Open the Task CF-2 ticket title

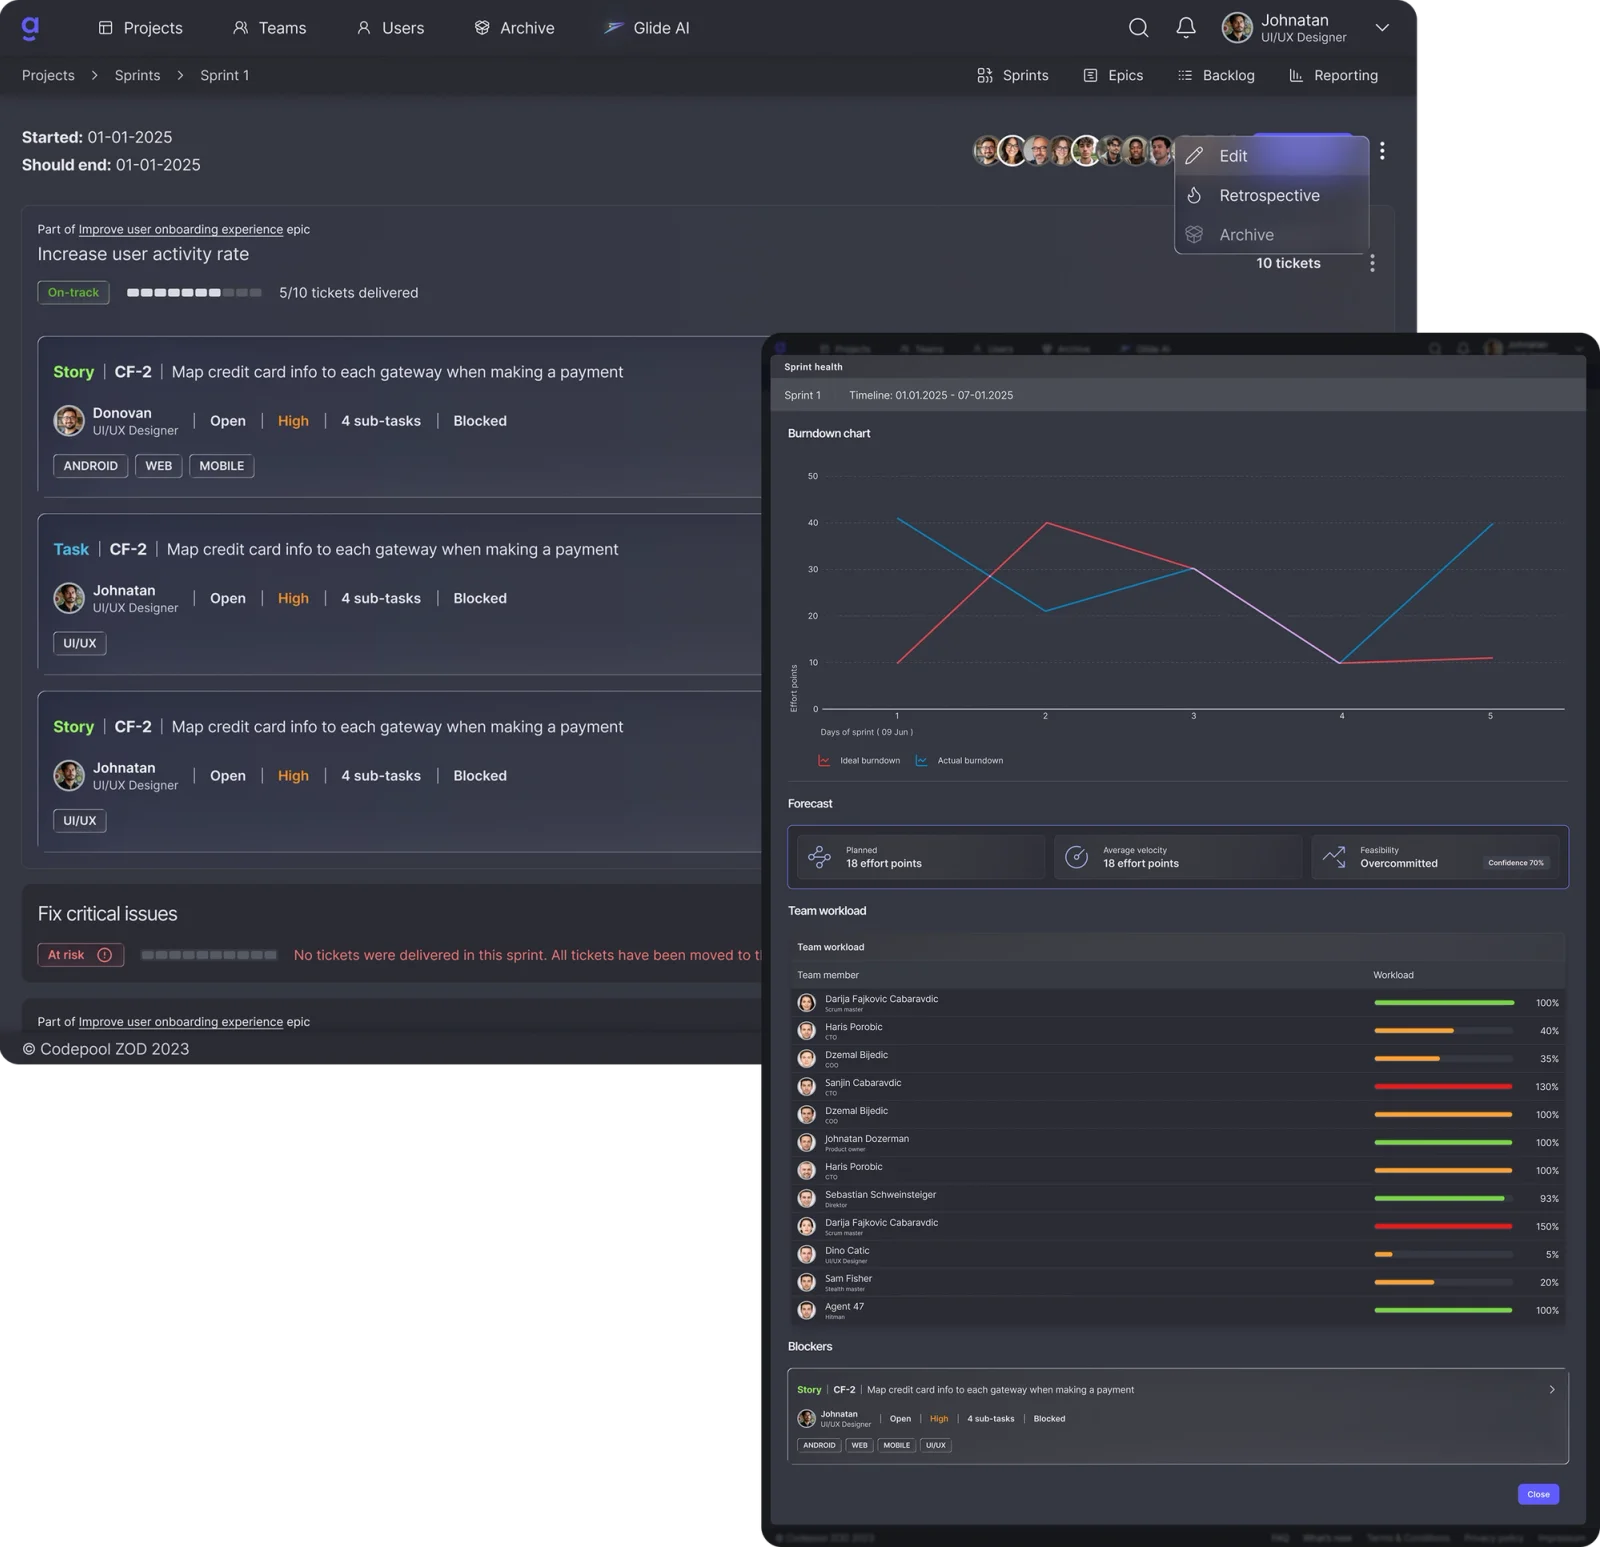click(392, 549)
